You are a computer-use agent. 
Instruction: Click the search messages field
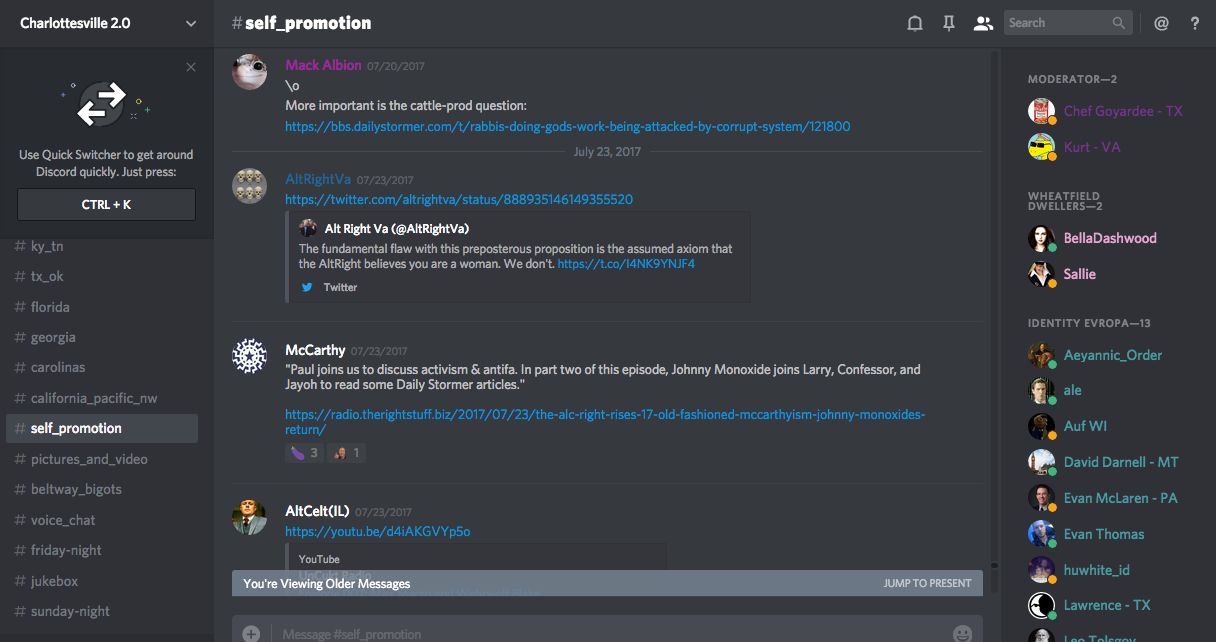coord(1058,23)
